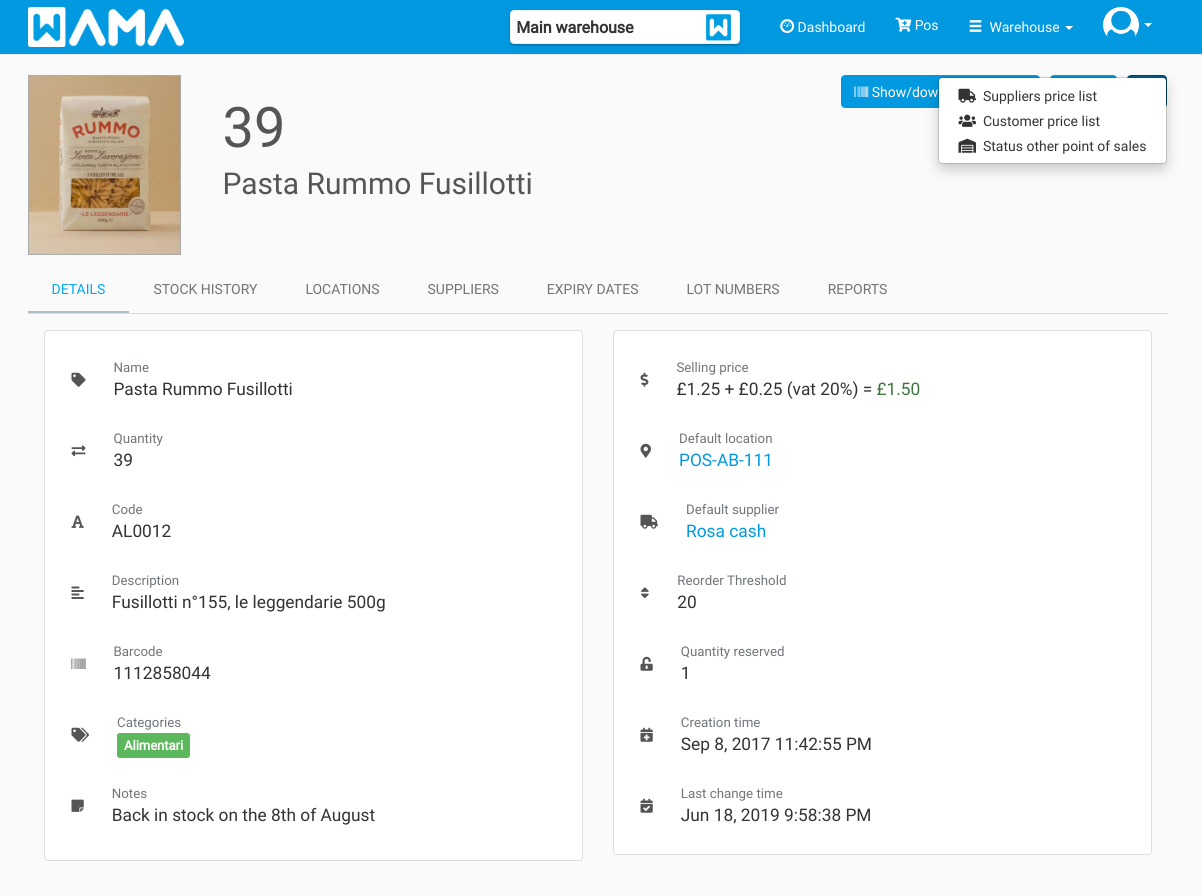This screenshot has height=896, width=1202.
Task: Click the truck icon beside Default supplier
Action: pyautogui.click(x=648, y=522)
